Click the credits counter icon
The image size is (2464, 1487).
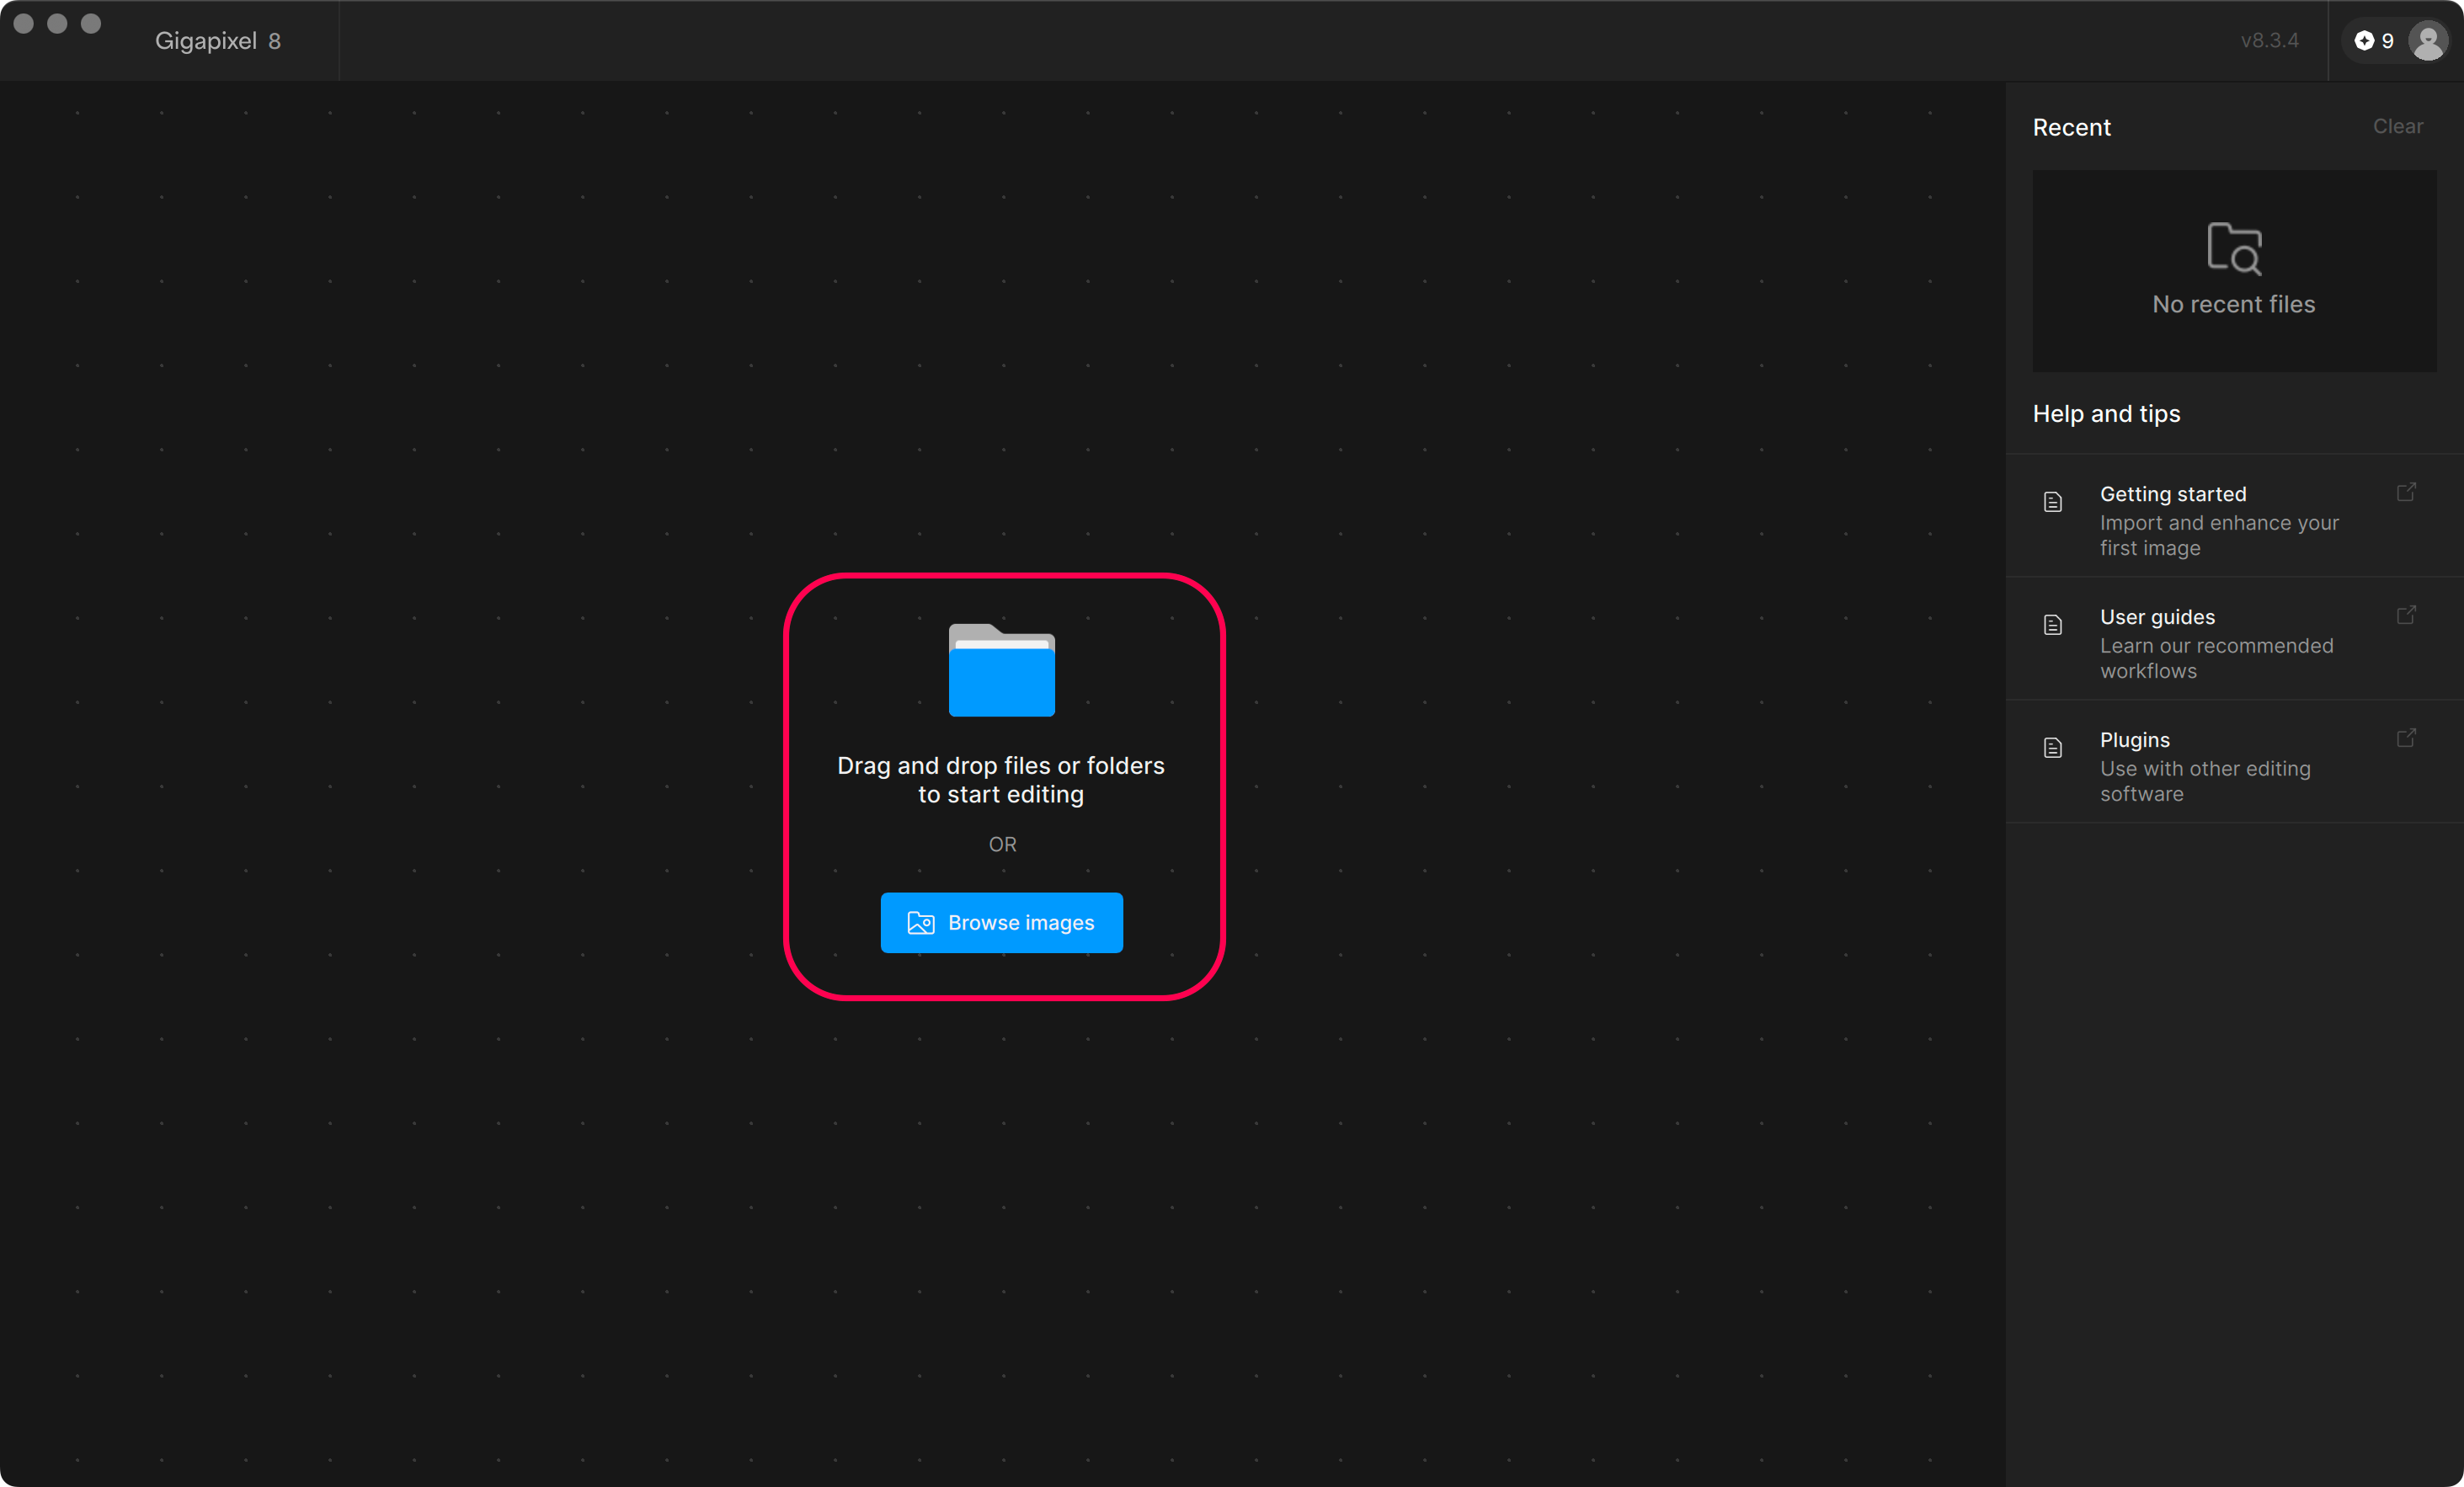2364,41
